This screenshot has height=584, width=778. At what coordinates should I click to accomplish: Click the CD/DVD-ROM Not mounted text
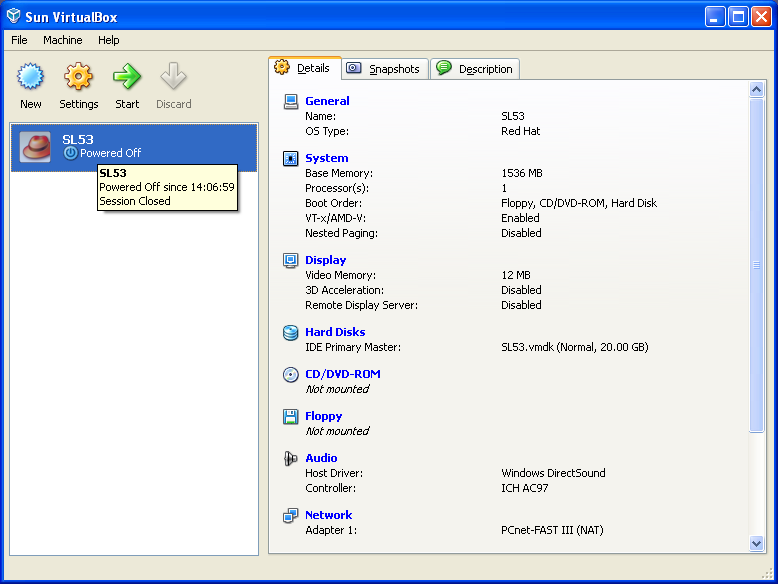337,389
